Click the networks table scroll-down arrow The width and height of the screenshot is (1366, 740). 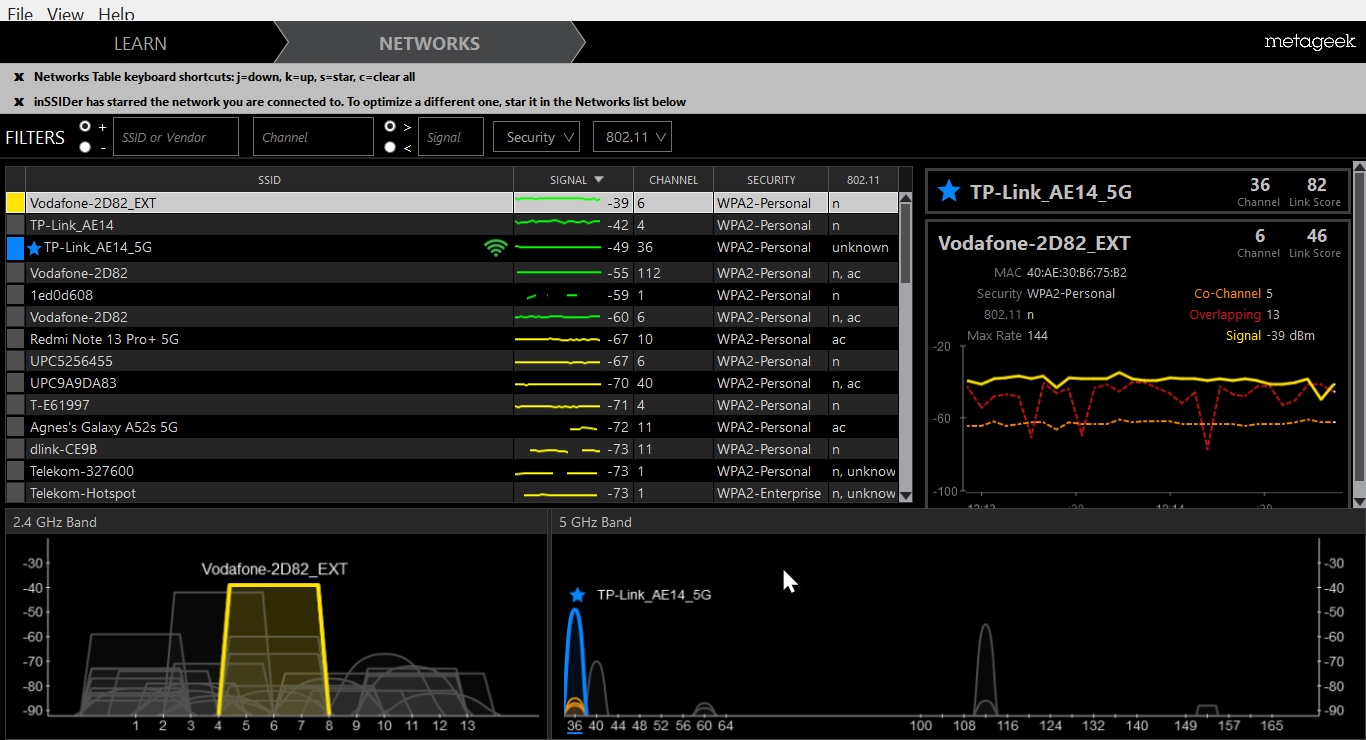906,495
